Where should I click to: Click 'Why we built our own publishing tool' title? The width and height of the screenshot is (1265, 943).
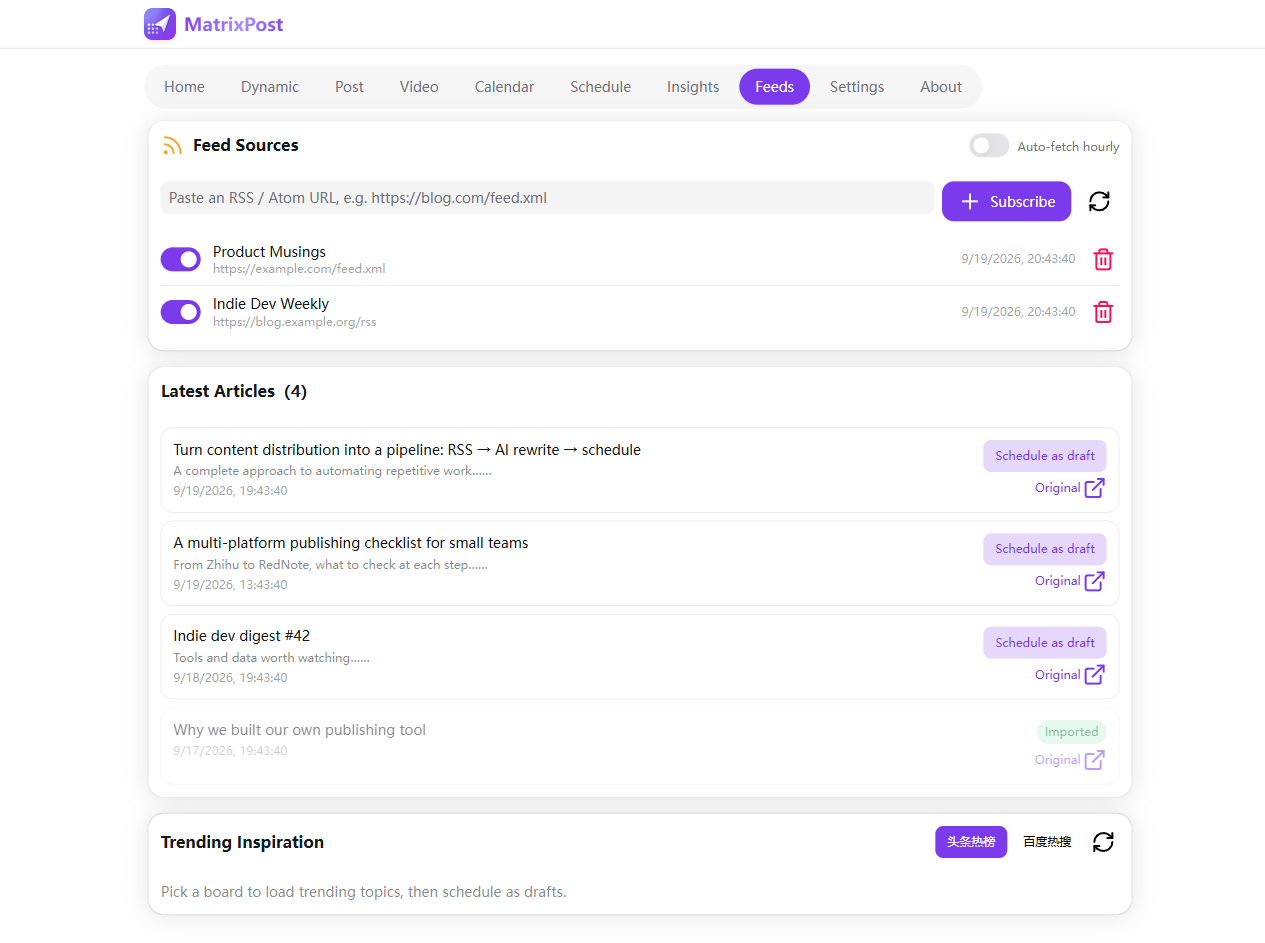300,730
